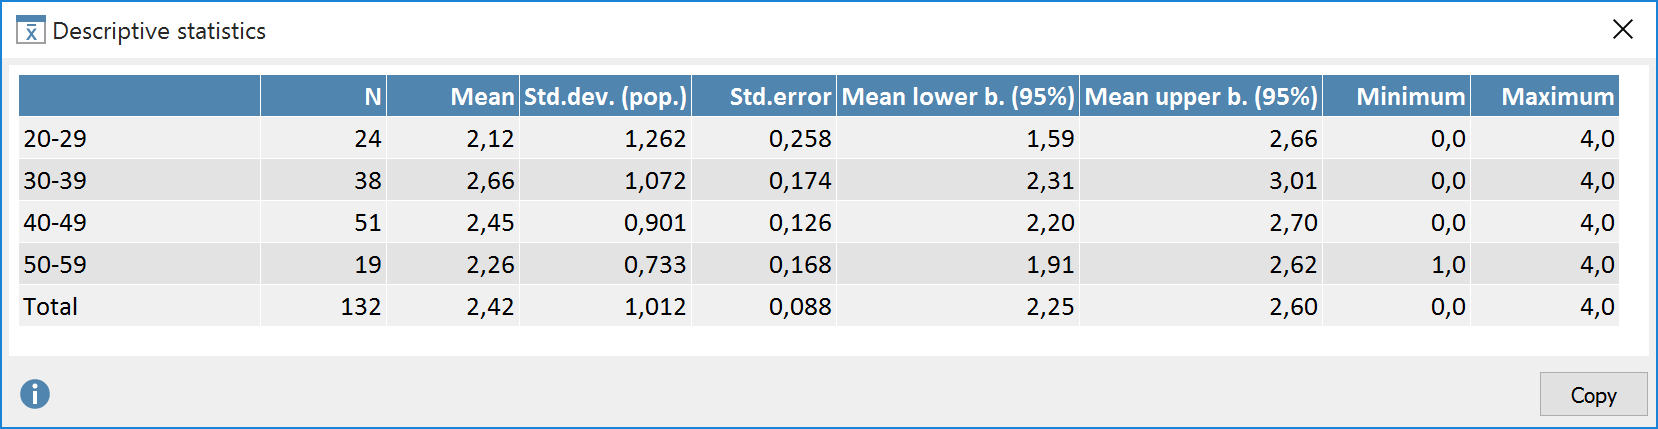Click the Mean upper b. (95%) header
The width and height of the screenshot is (1658, 429).
pos(1201,96)
